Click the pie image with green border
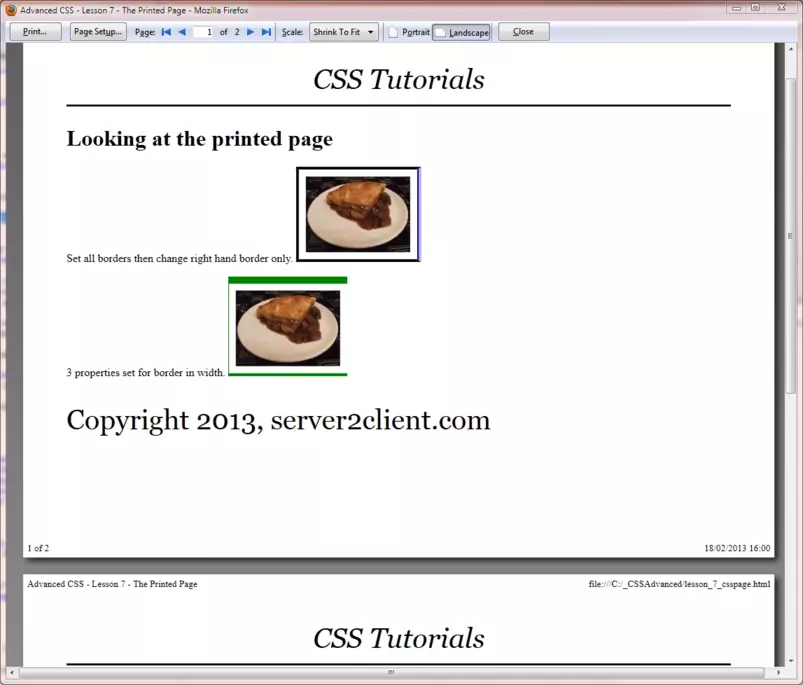803x685 pixels. point(288,327)
